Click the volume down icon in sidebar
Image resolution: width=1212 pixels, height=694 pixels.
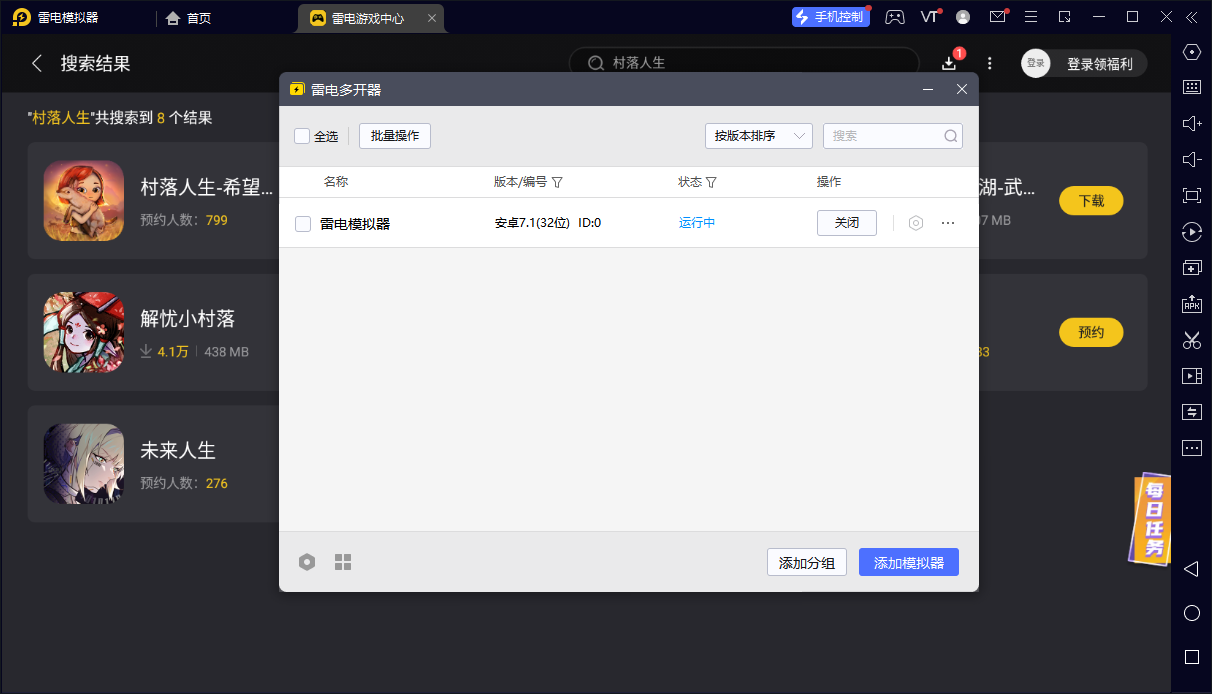point(1191,159)
